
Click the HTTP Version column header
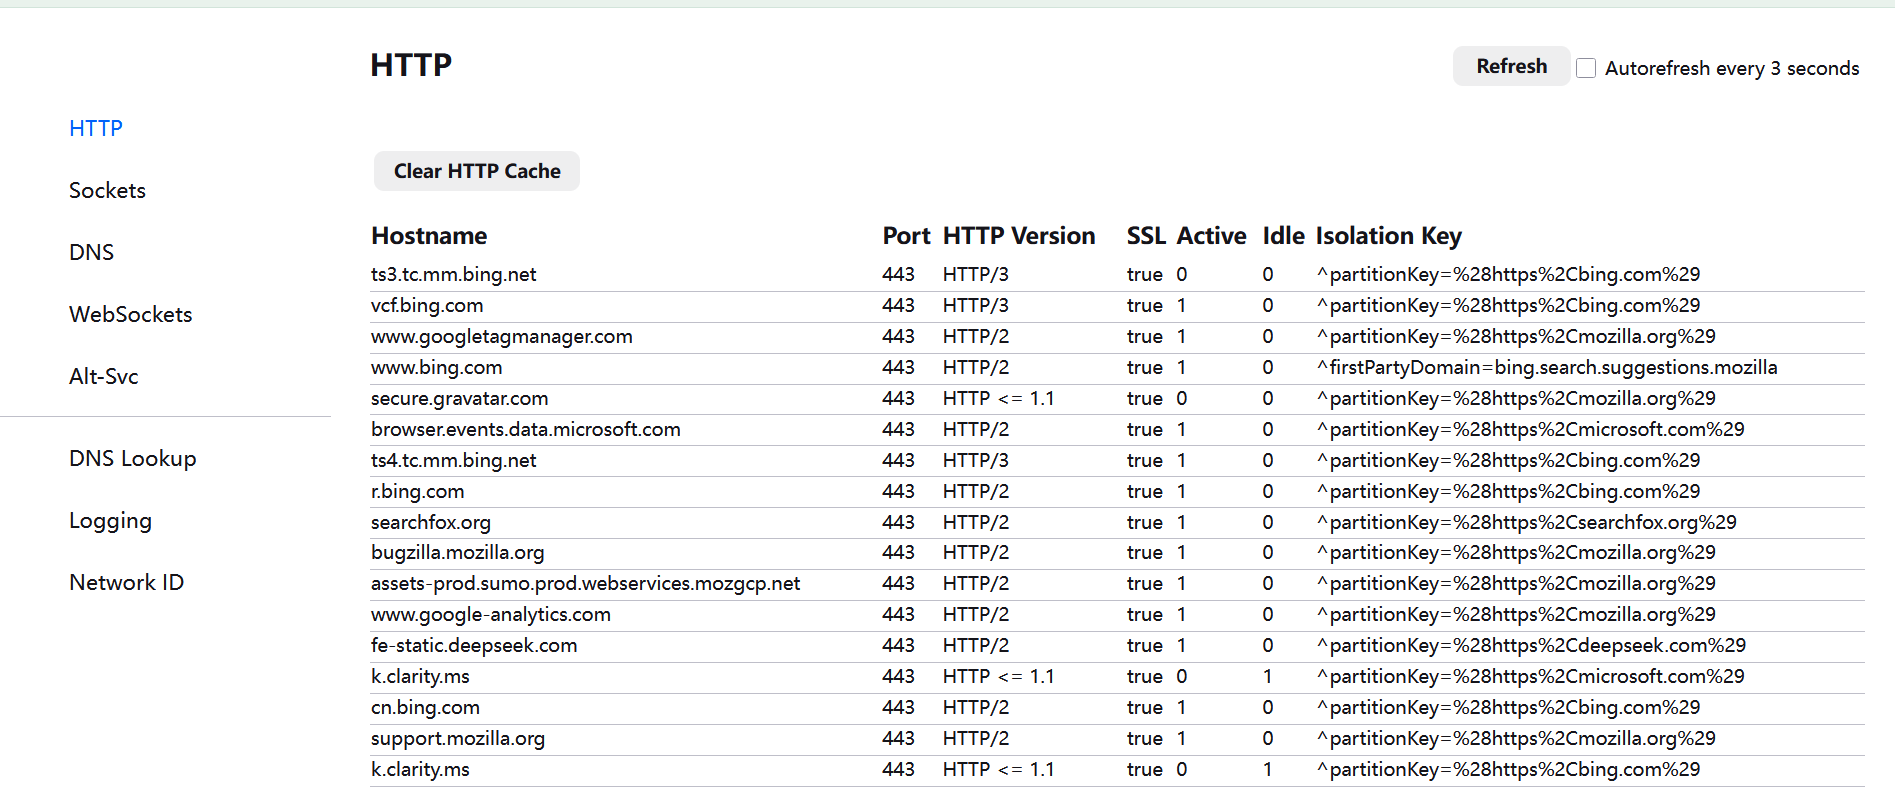[x=1019, y=236]
